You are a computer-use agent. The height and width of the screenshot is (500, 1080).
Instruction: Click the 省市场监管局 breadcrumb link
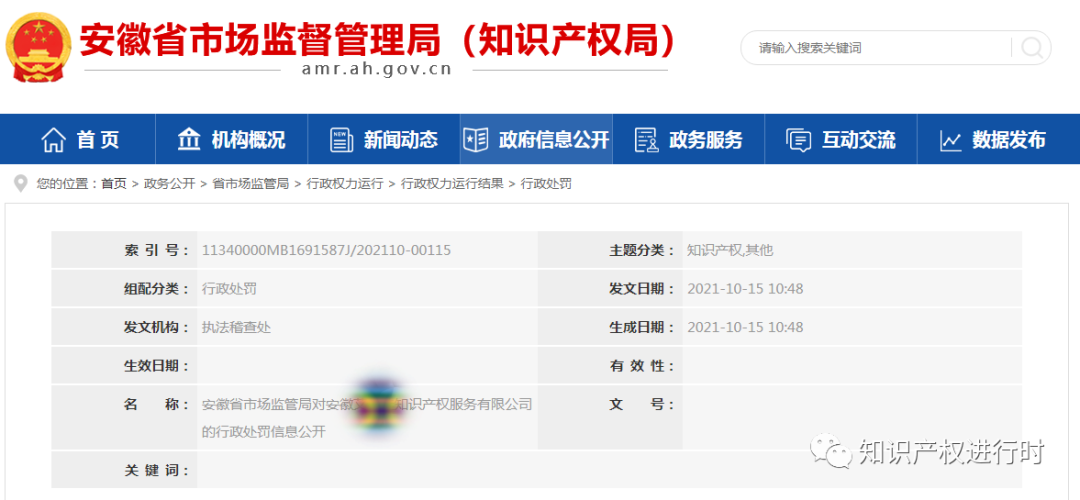(251, 184)
